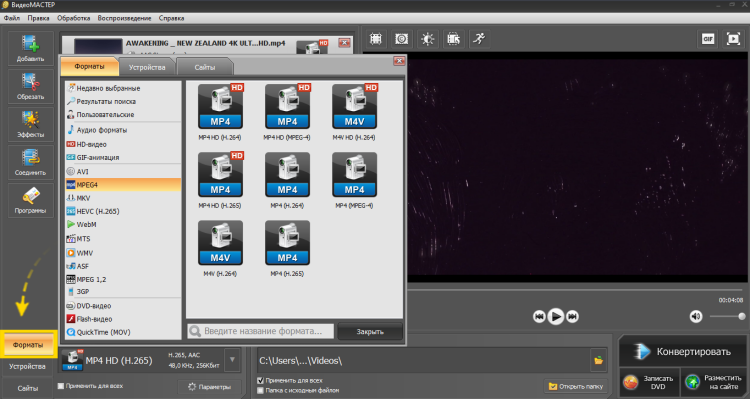Check Папка с исходным файлом option
Image resolution: width=750 pixels, height=399 pixels.
pyautogui.click(x=260, y=390)
